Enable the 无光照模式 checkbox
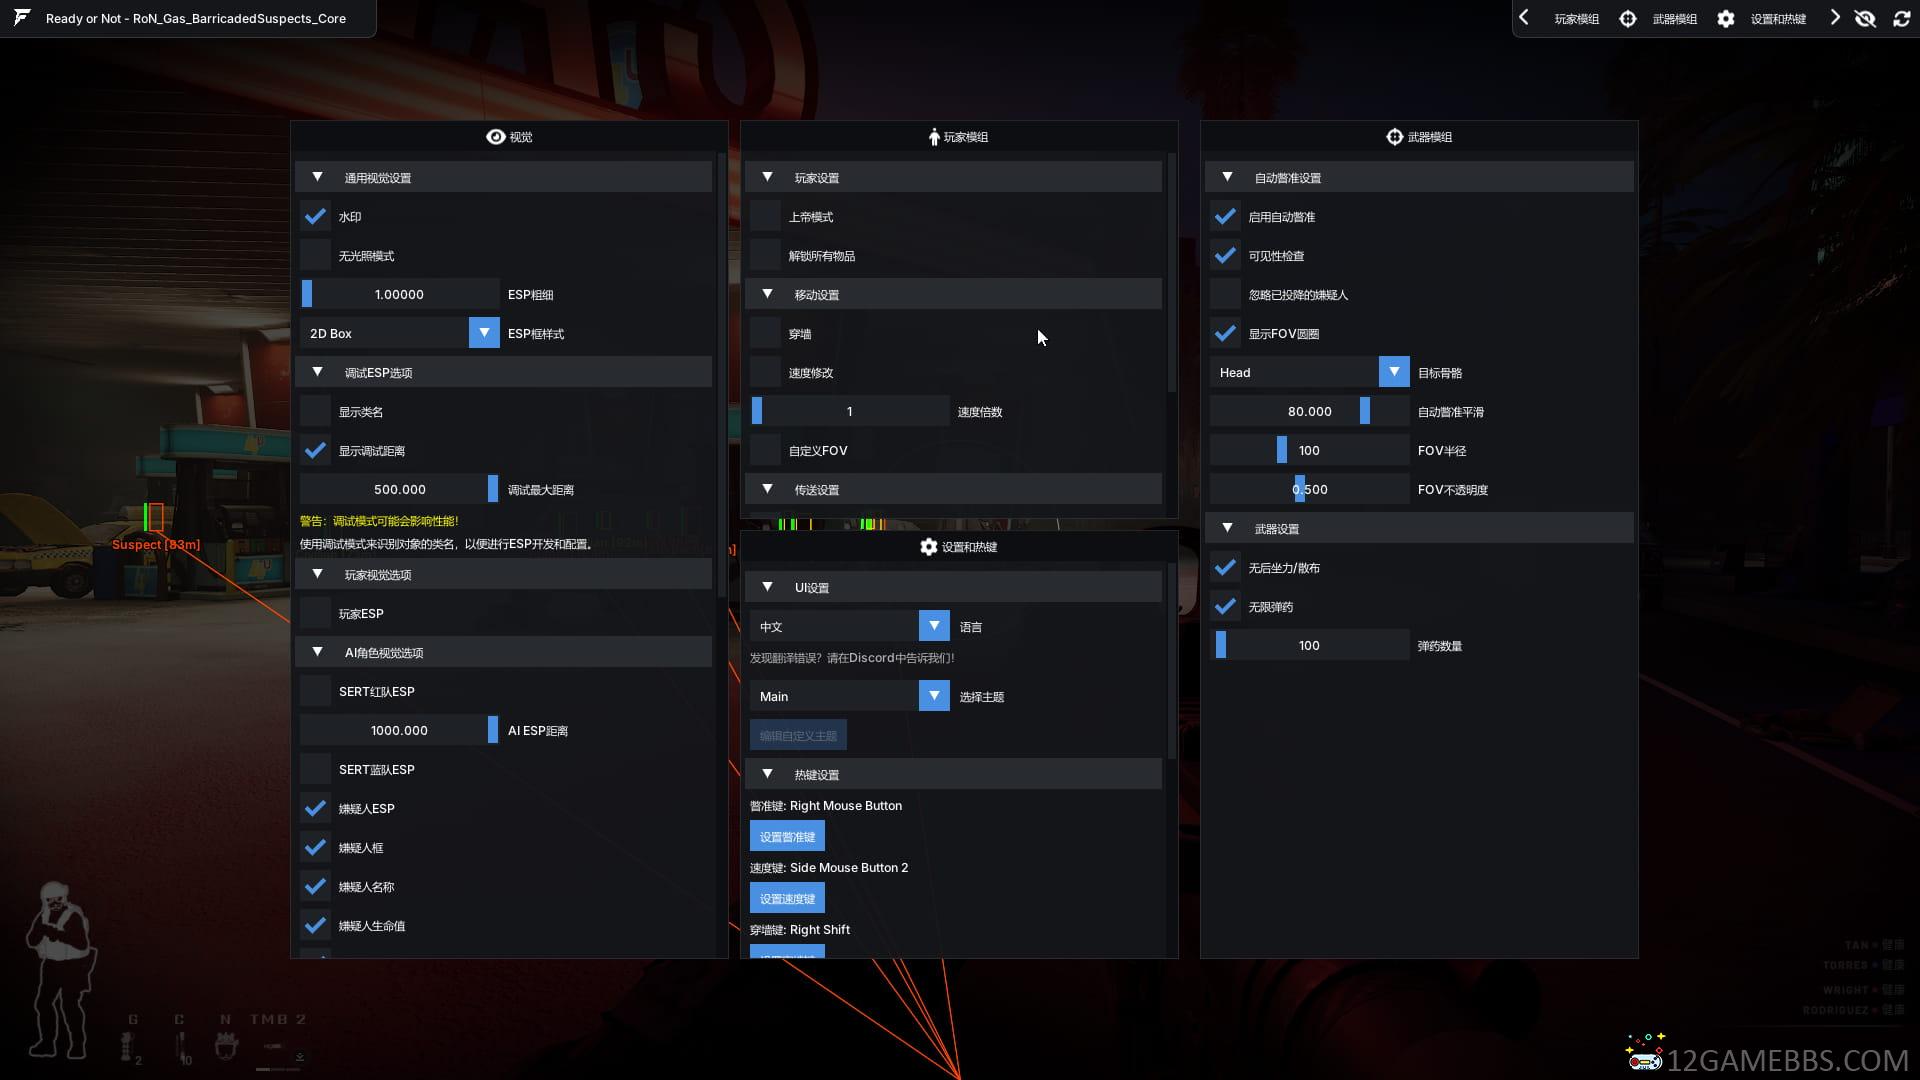Viewport: 1920px width, 1080px height. tap(315, 255)
